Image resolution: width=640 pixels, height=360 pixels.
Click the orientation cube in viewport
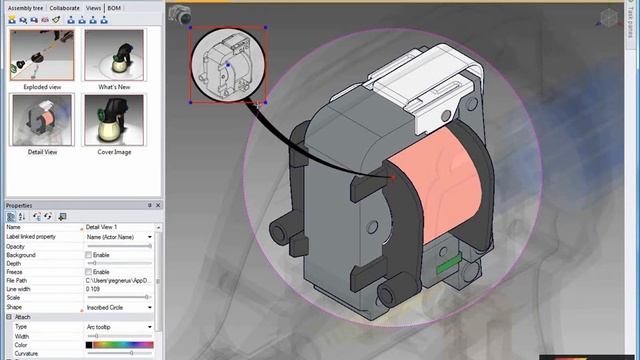[x=608, y=18]
